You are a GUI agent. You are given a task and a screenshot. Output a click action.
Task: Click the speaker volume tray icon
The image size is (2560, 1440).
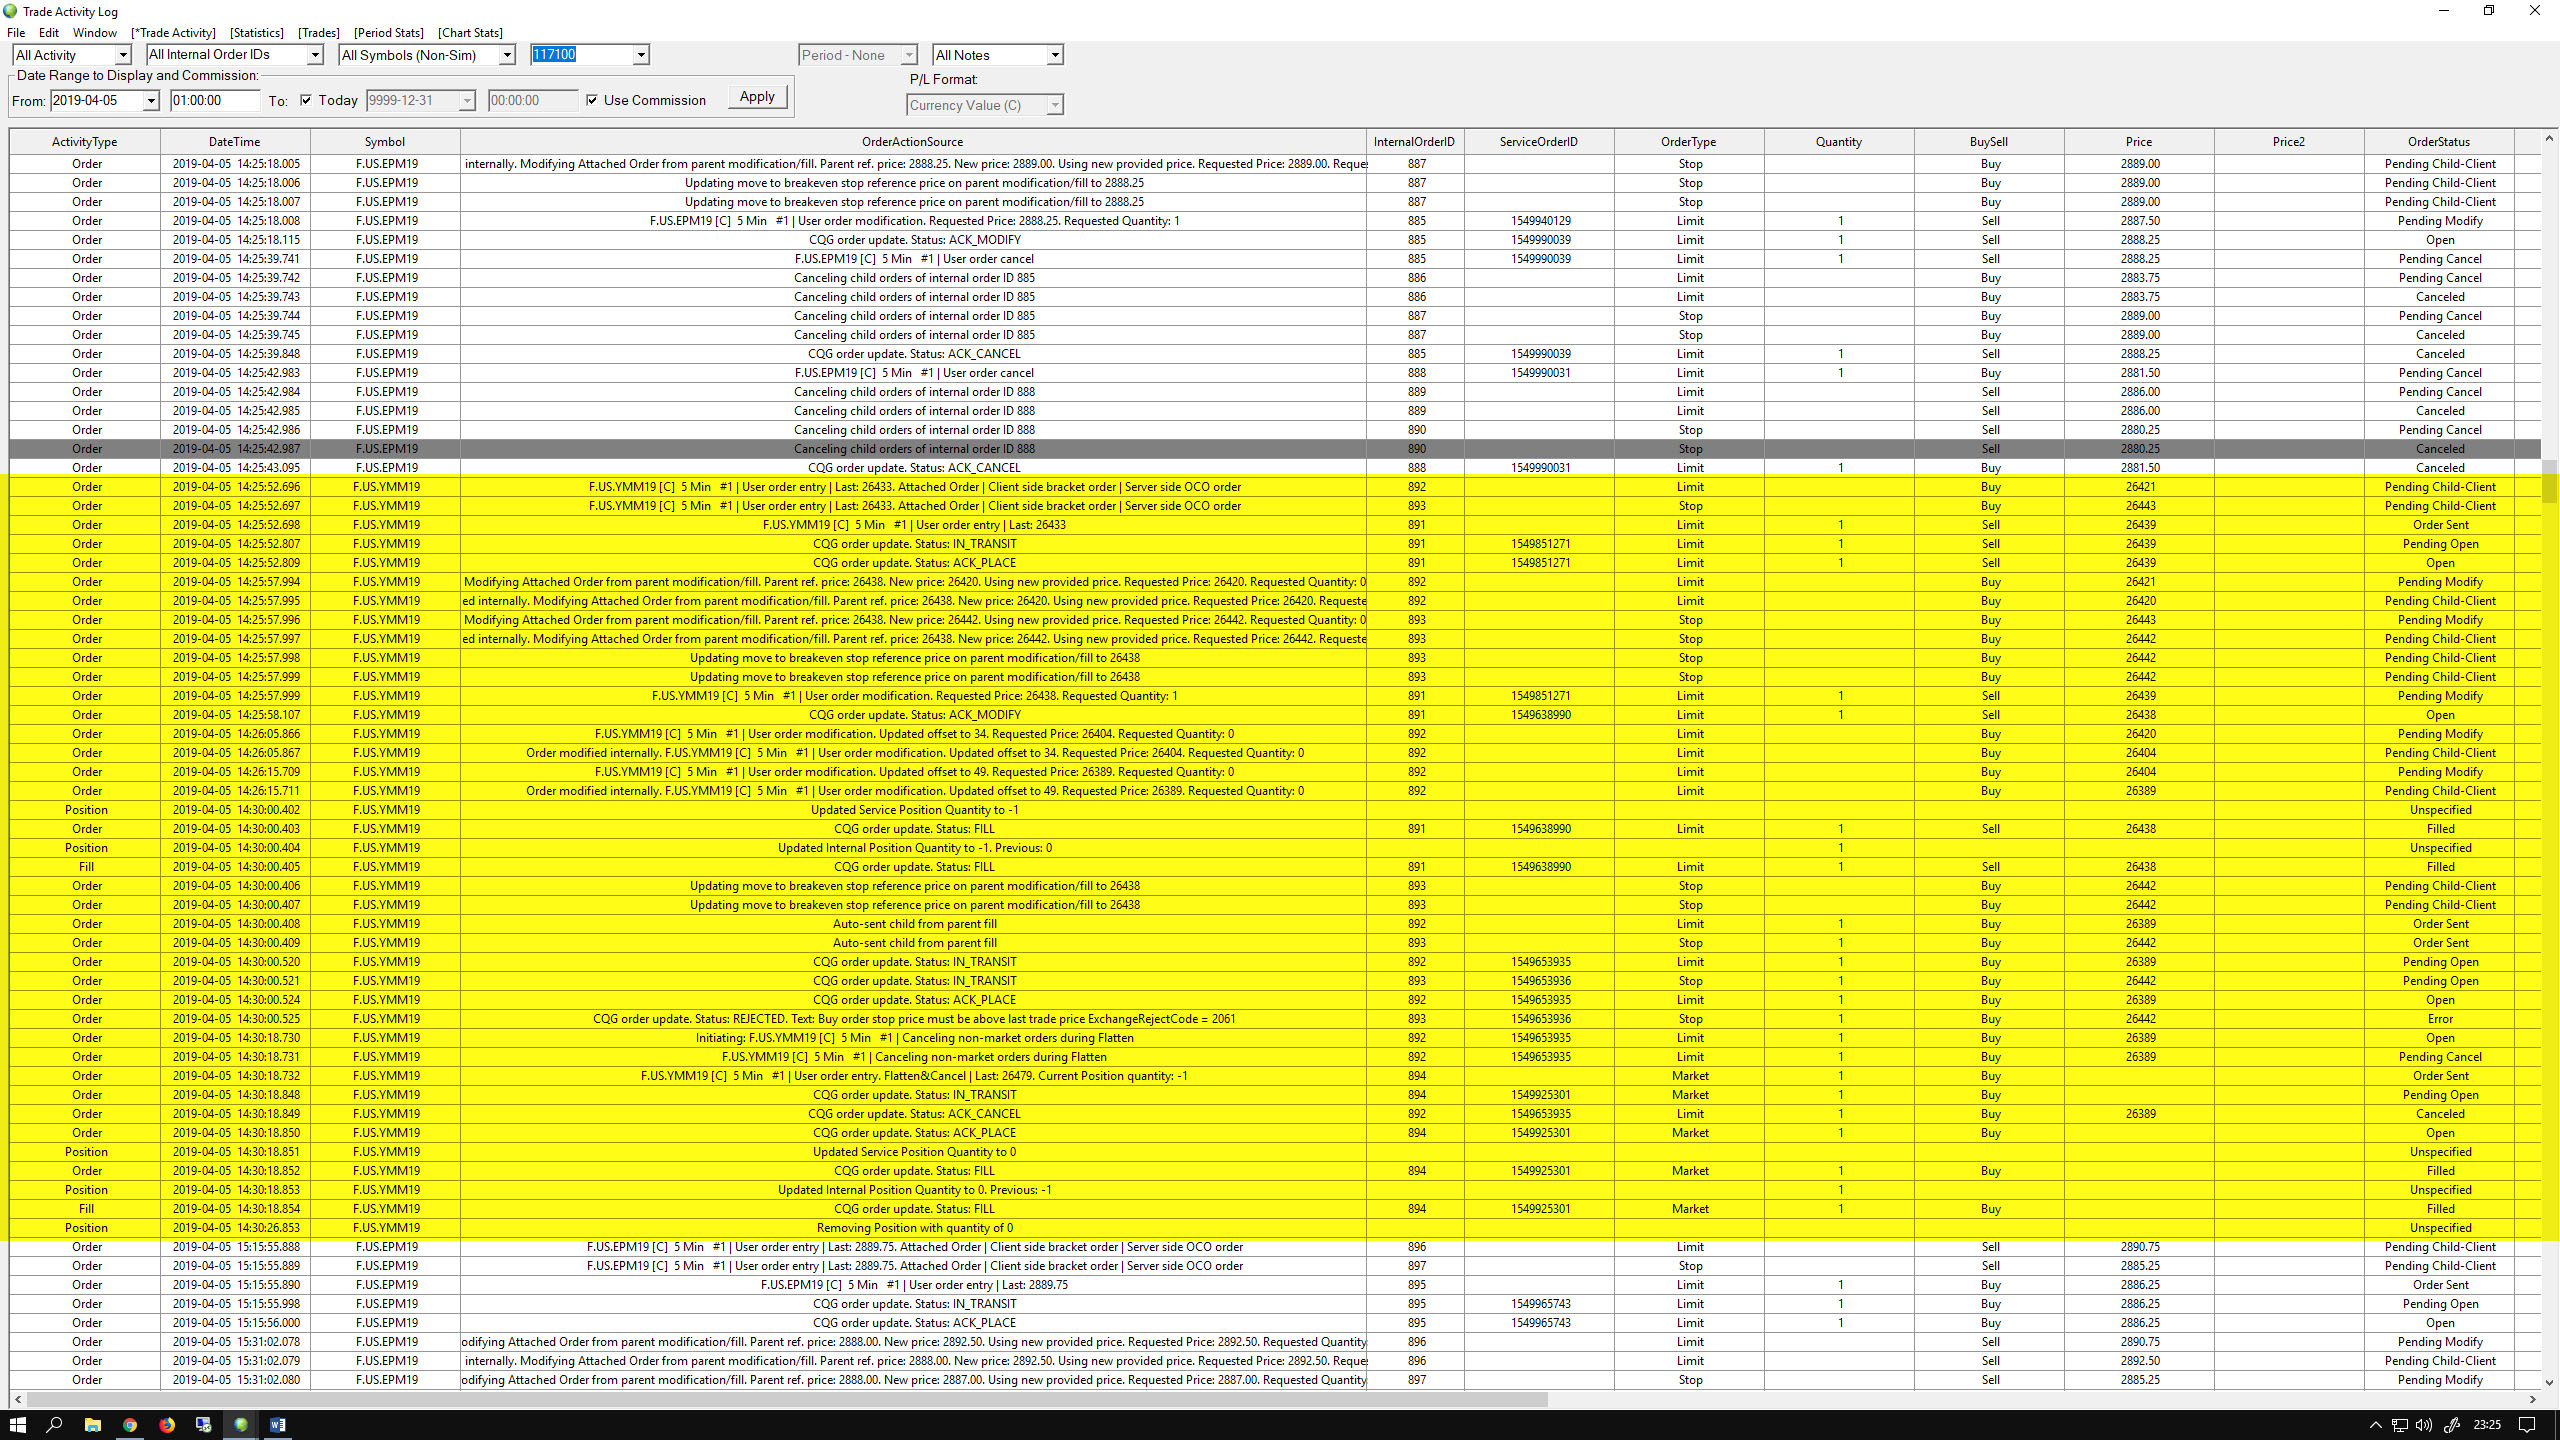pyautogui.click(x=2423, y=1425)
